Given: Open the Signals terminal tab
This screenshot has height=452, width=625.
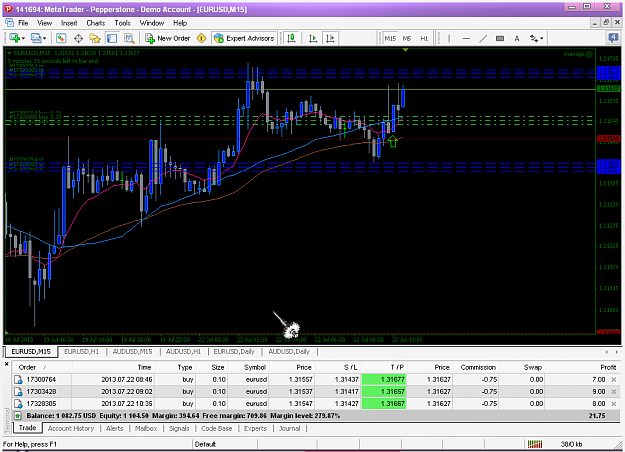Looking at the screenshot, I should 179,428.
